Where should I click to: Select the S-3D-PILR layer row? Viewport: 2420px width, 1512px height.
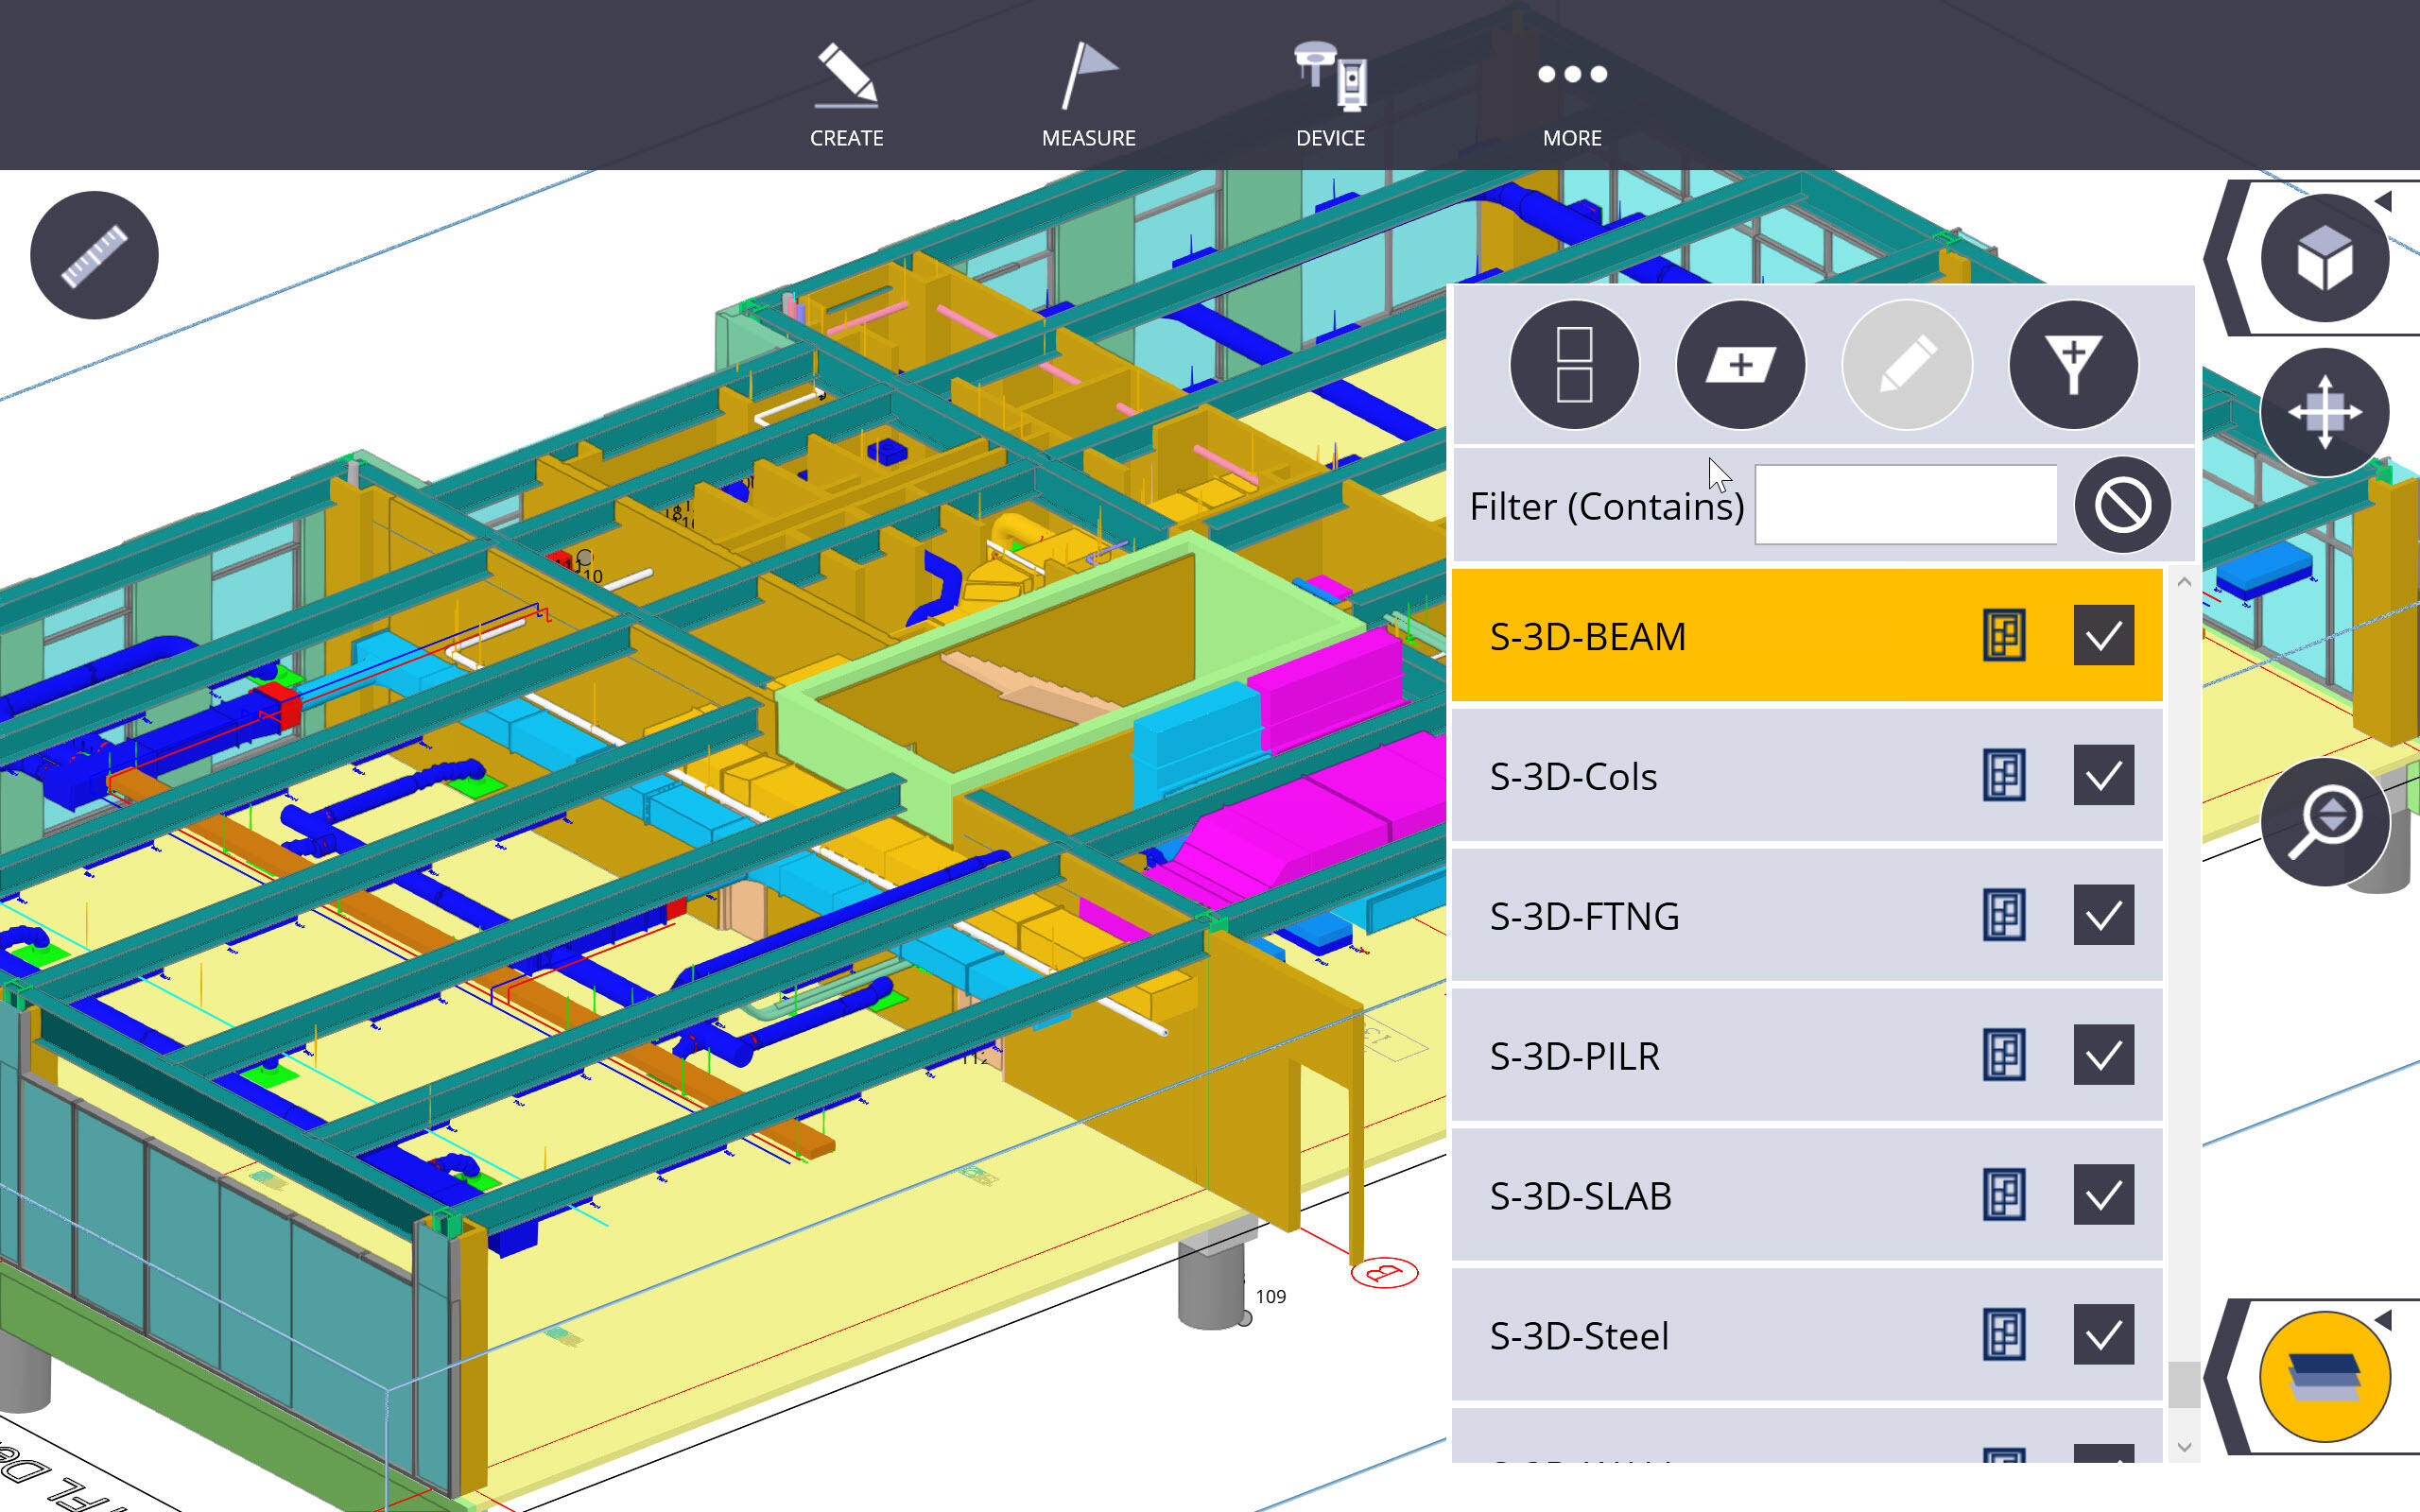tap(1806, 1056)
